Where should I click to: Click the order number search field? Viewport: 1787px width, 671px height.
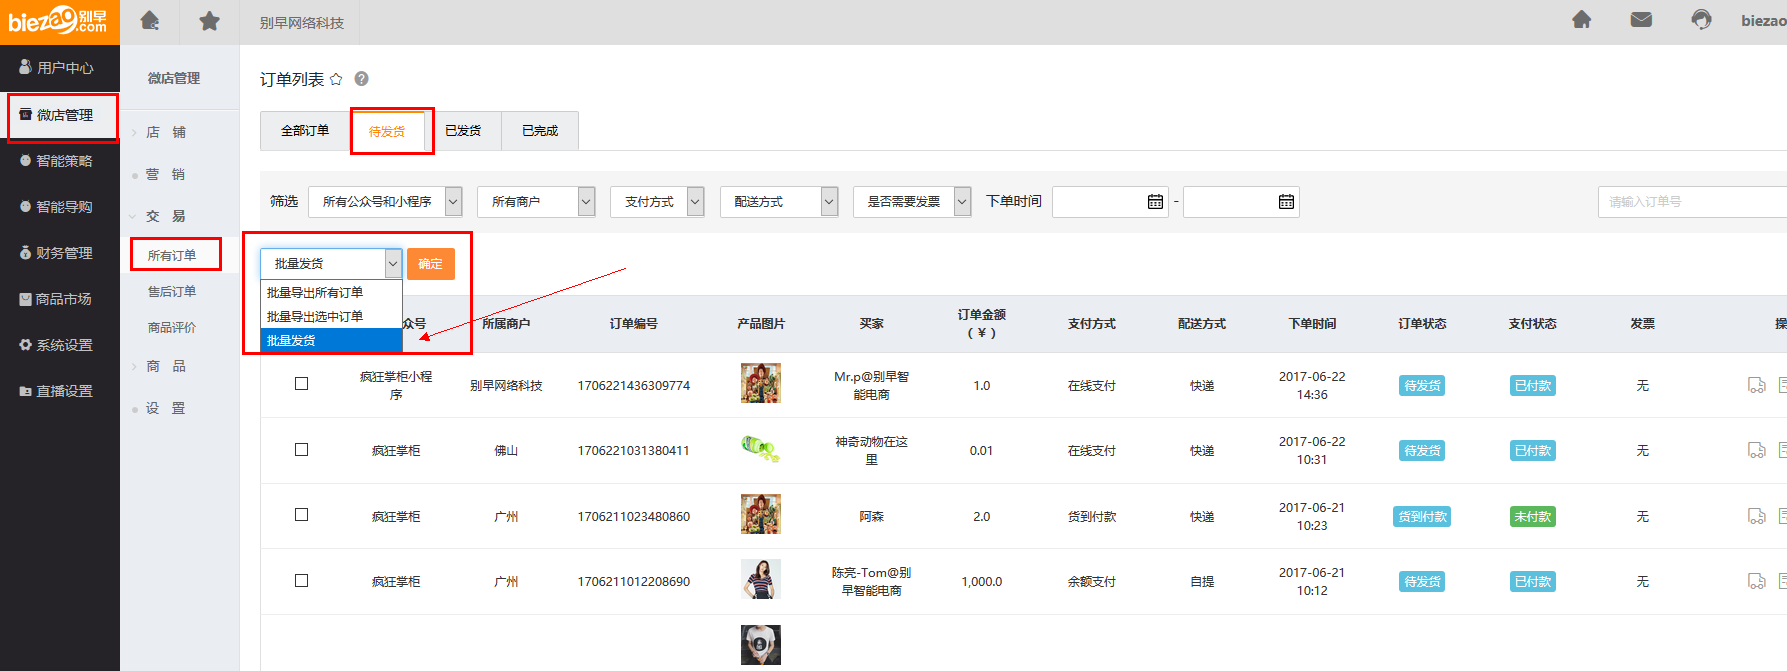1690,202
